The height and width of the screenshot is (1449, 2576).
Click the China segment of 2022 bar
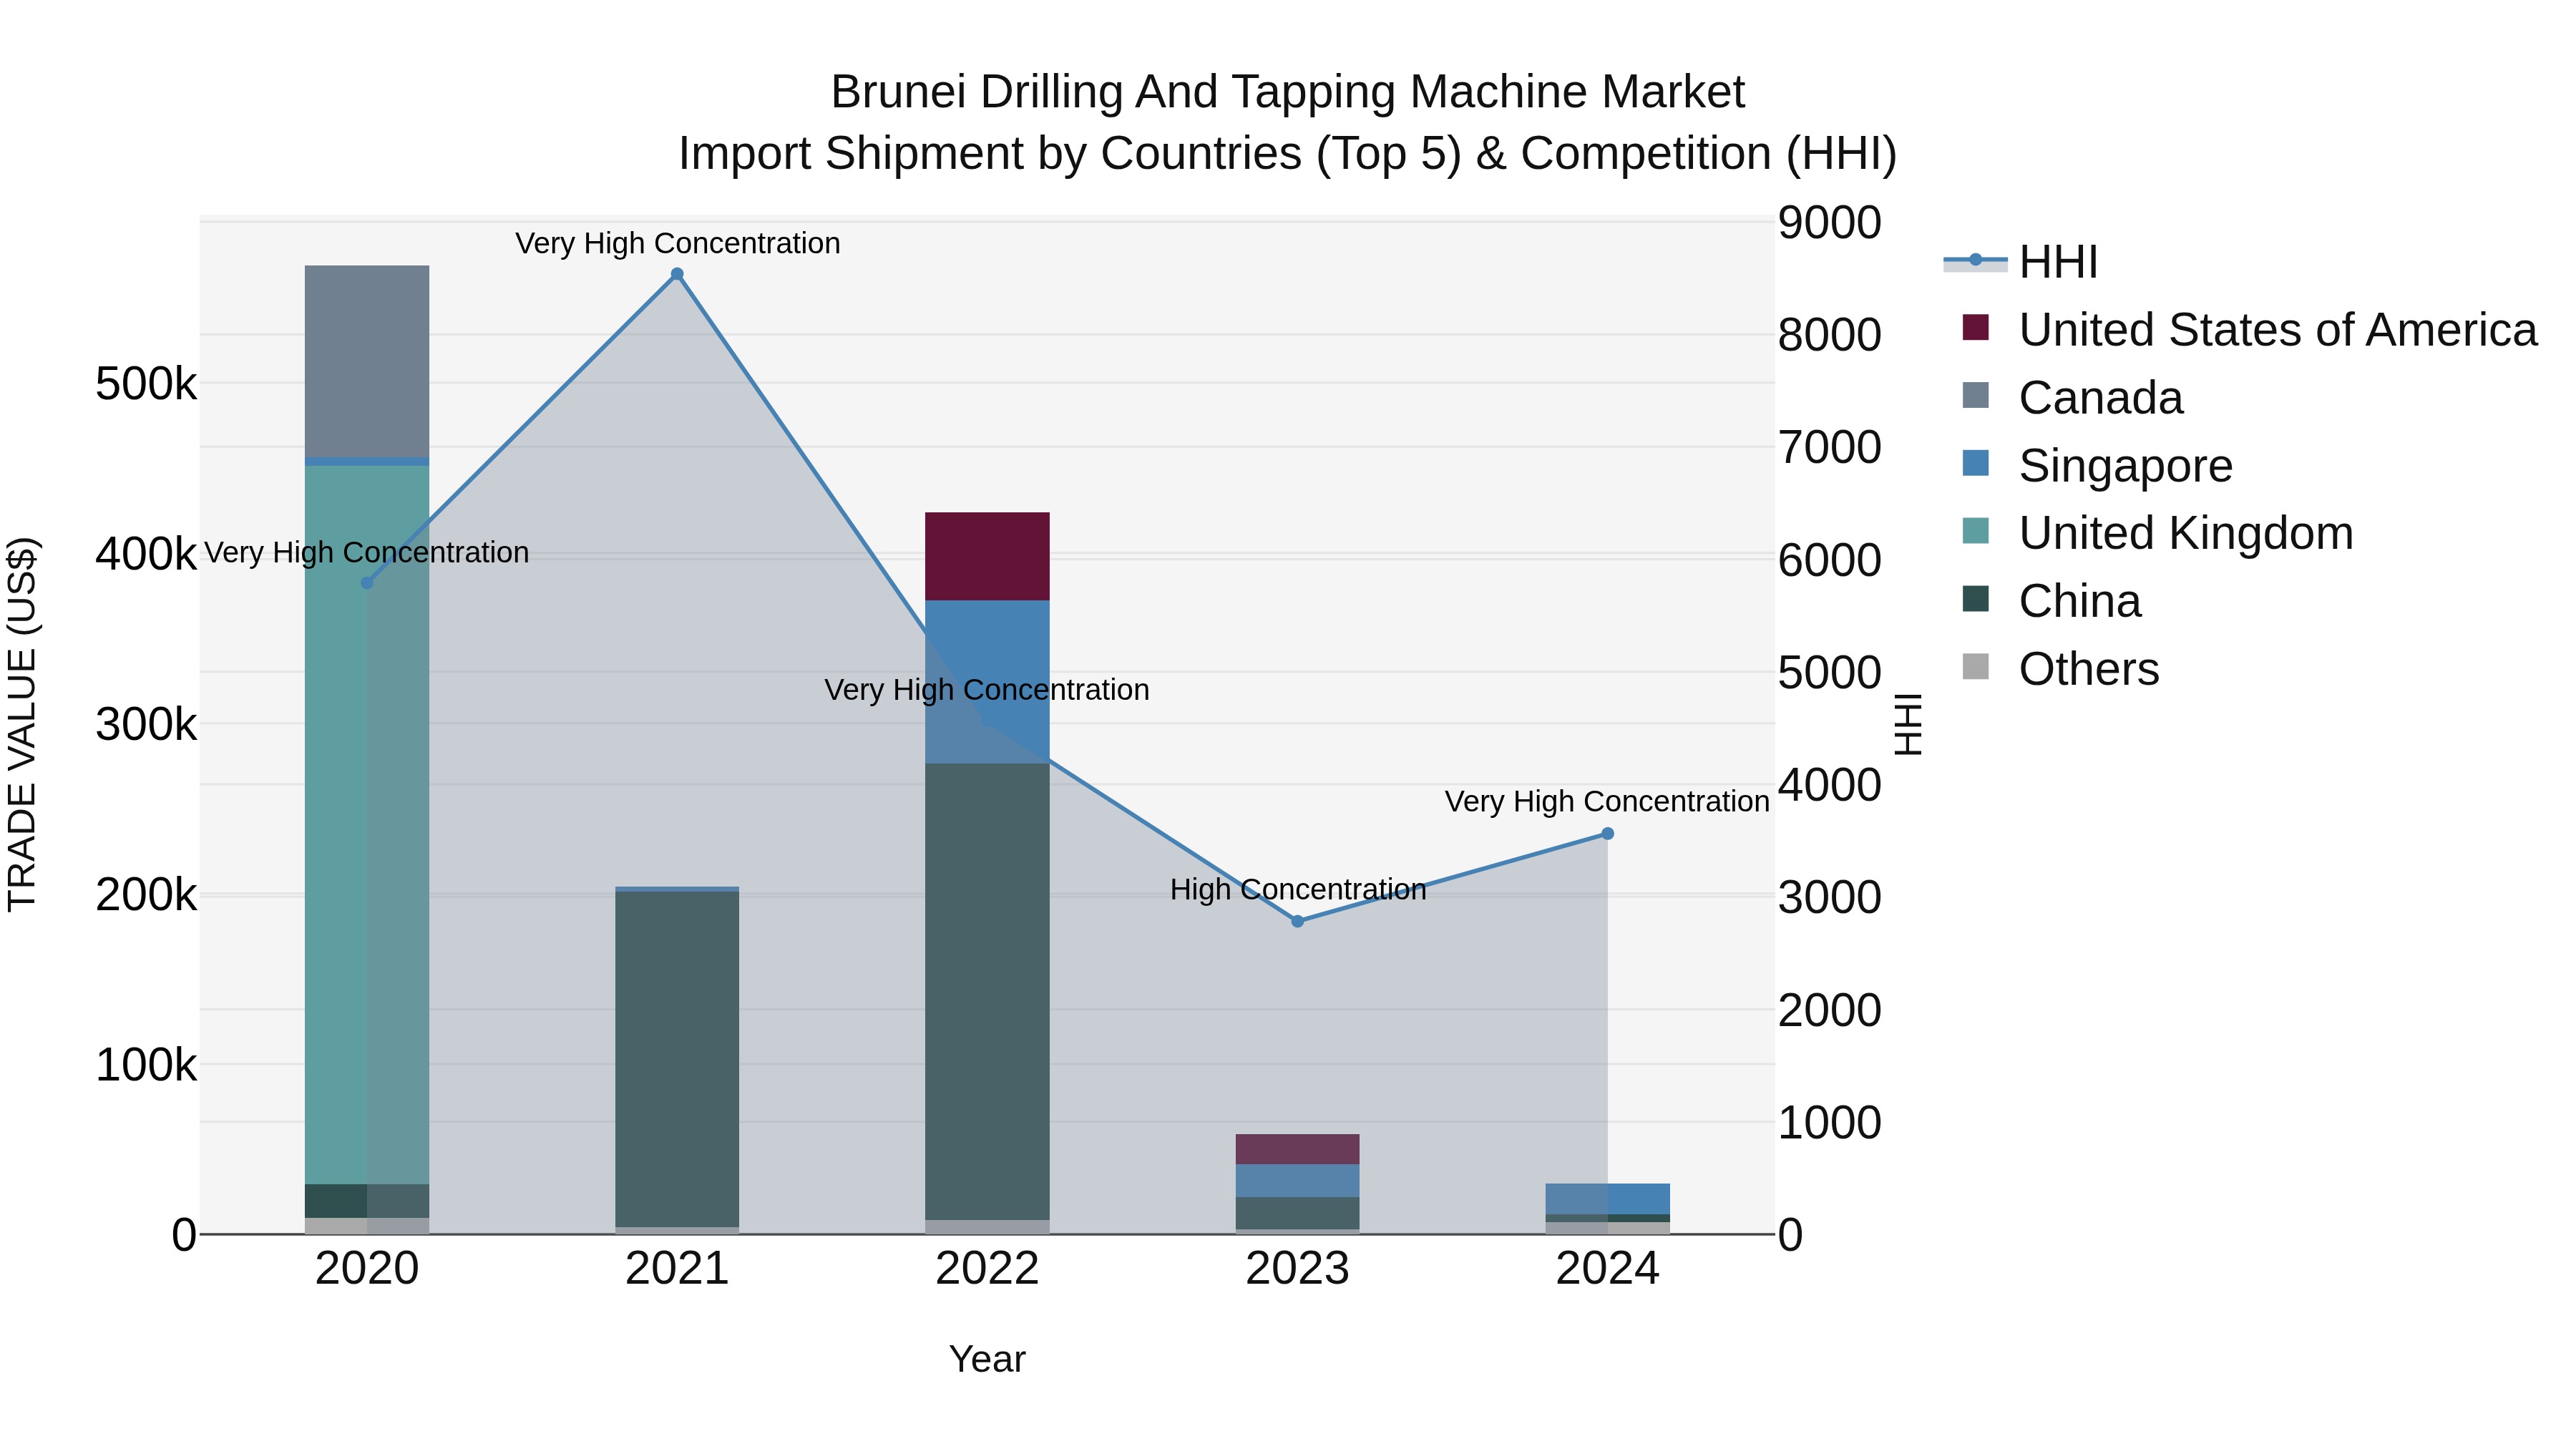coord(987,992)
